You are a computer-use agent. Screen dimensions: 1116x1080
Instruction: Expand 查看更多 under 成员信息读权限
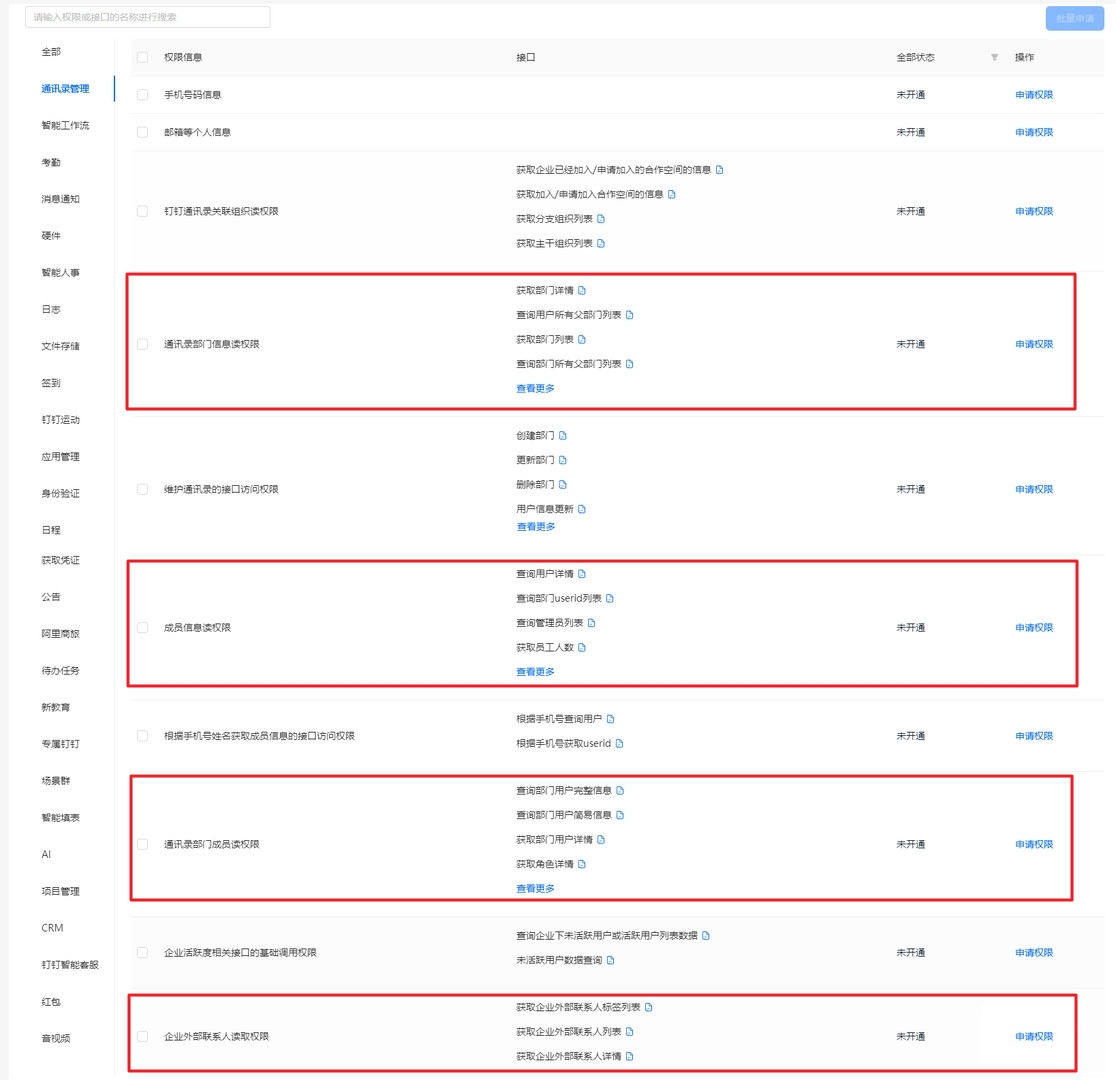point(535,672)
